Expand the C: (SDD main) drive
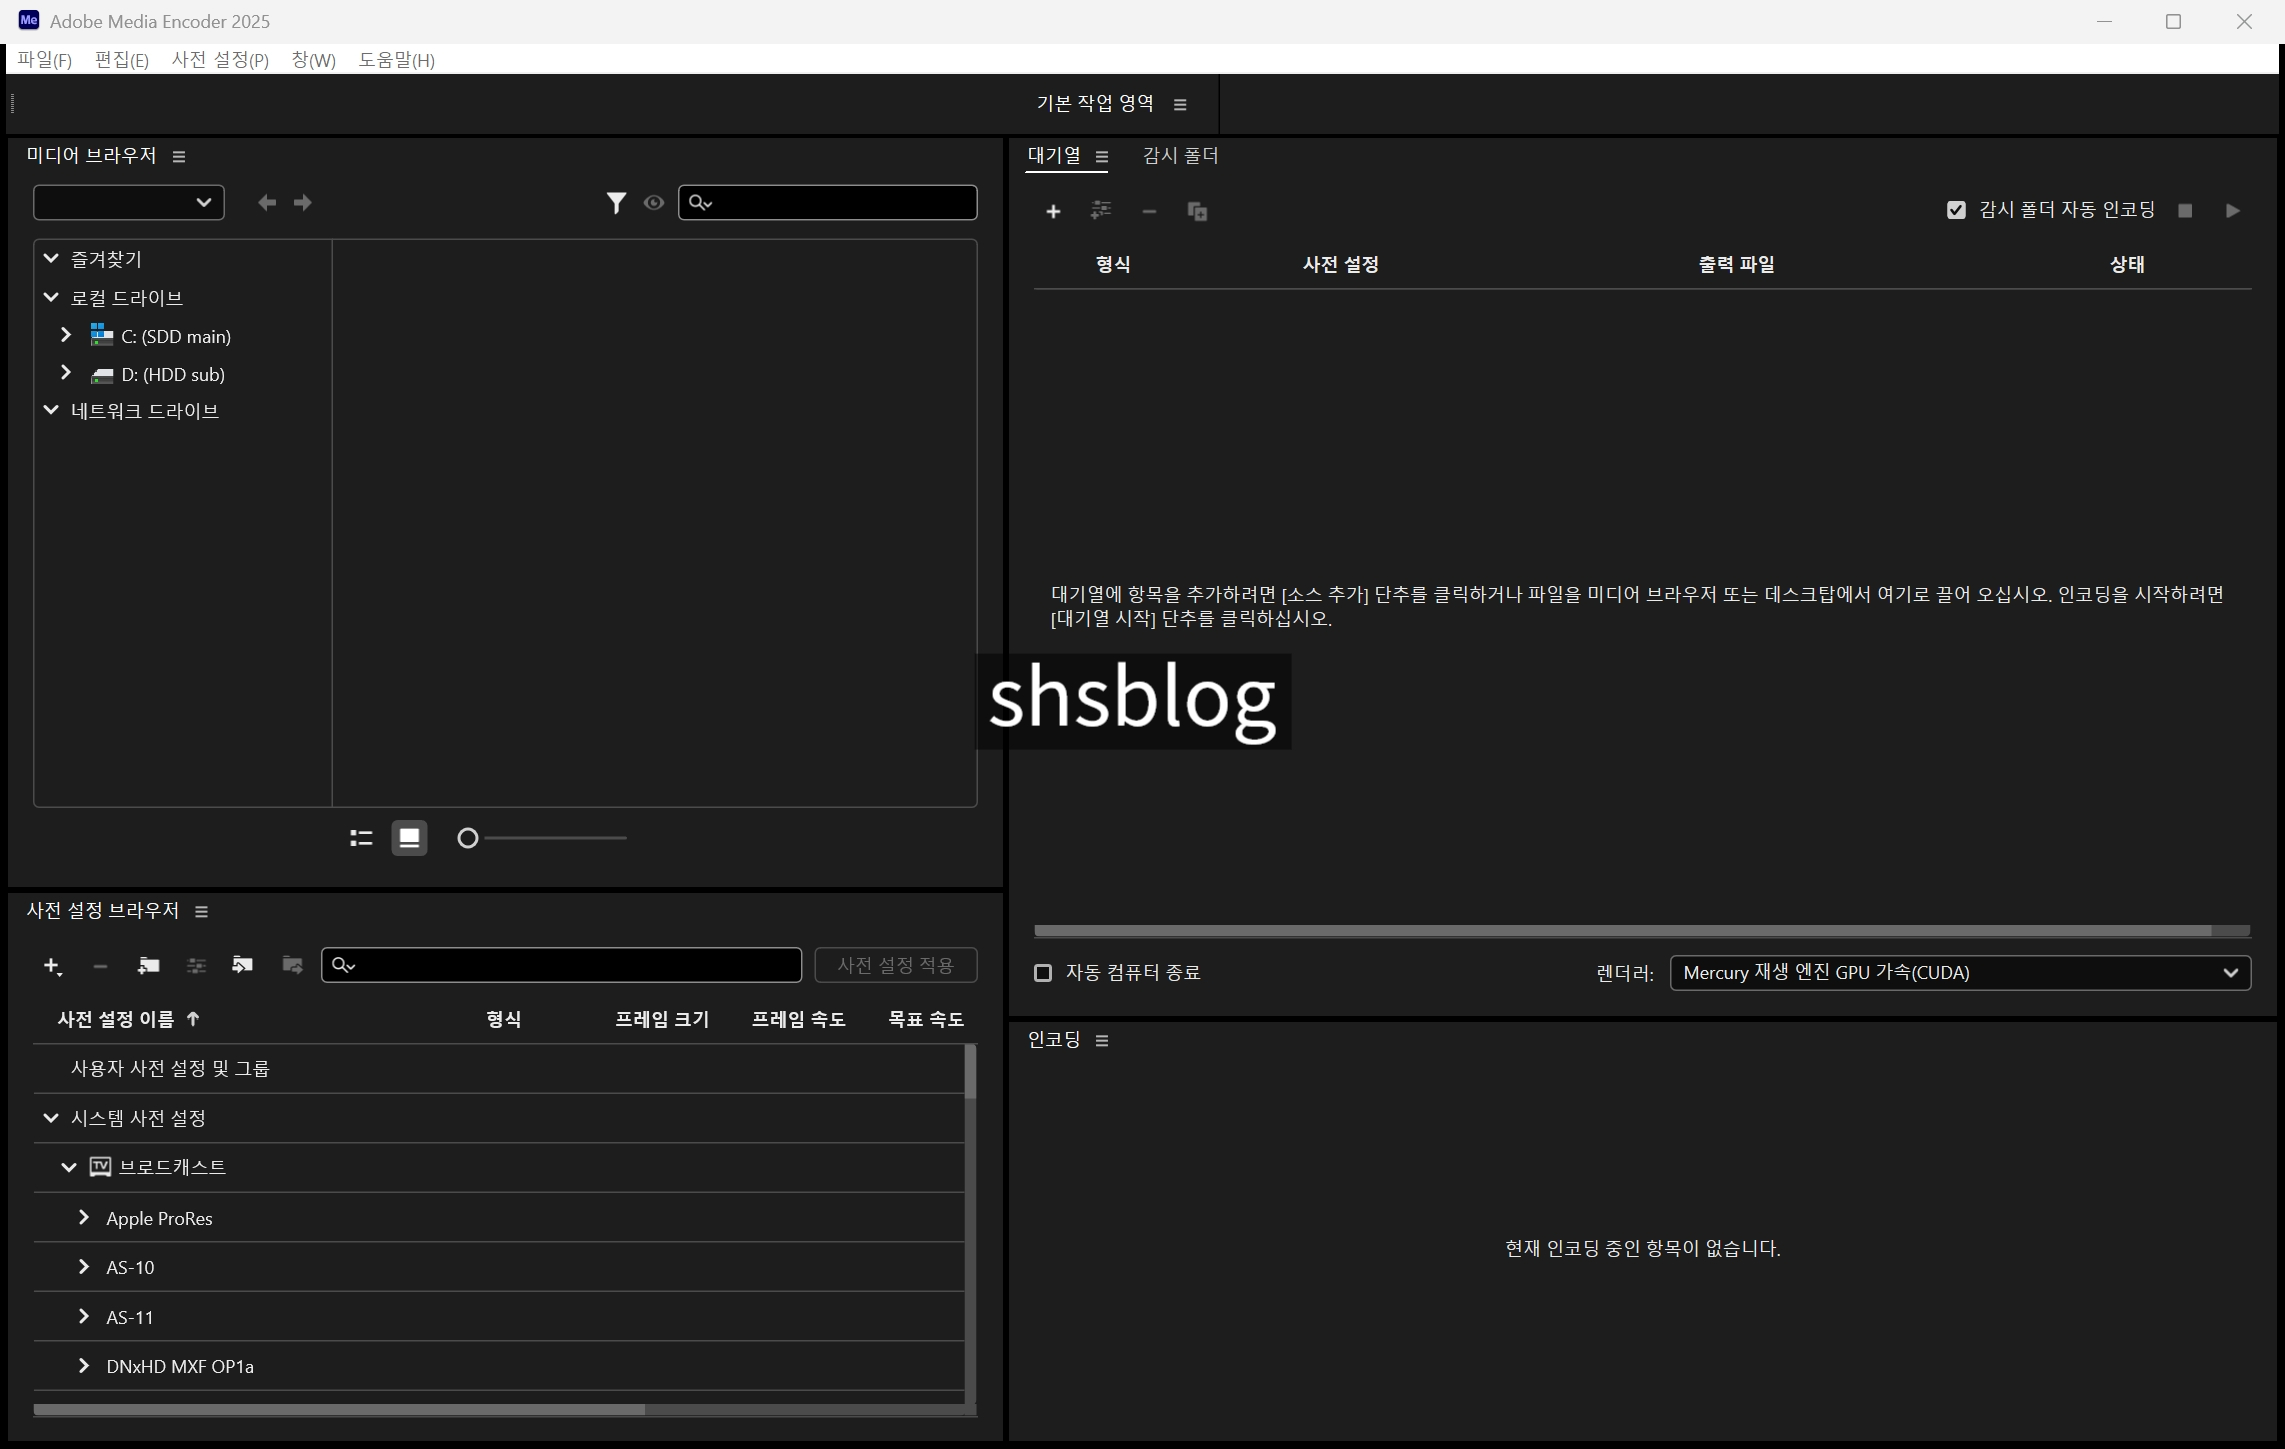2285x1449 pixels. (x=66, y=335)
